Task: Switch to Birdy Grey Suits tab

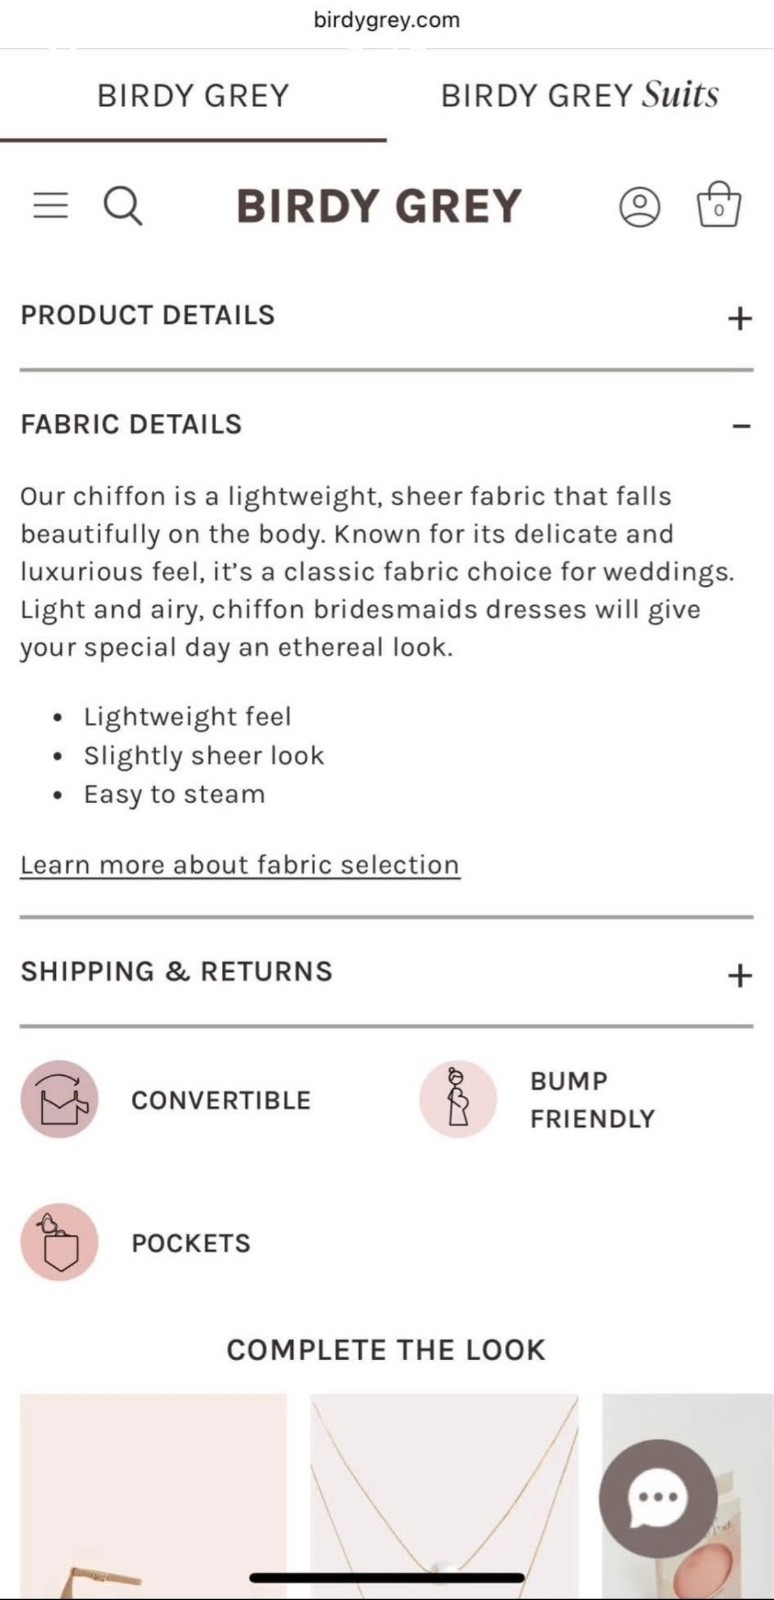Action: pyautogui.click(x=580, y=95)
